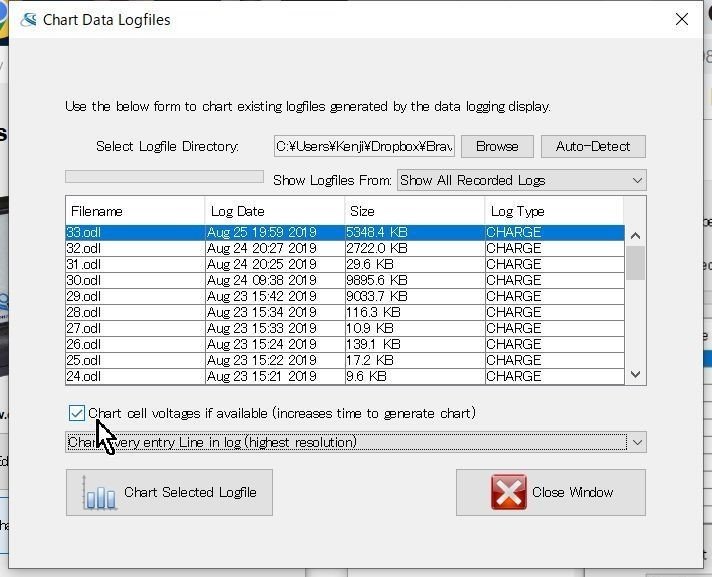The image size is (712, 577).
Task: Select the 31.odl logfile row
Action: click(x=345, y=264)
